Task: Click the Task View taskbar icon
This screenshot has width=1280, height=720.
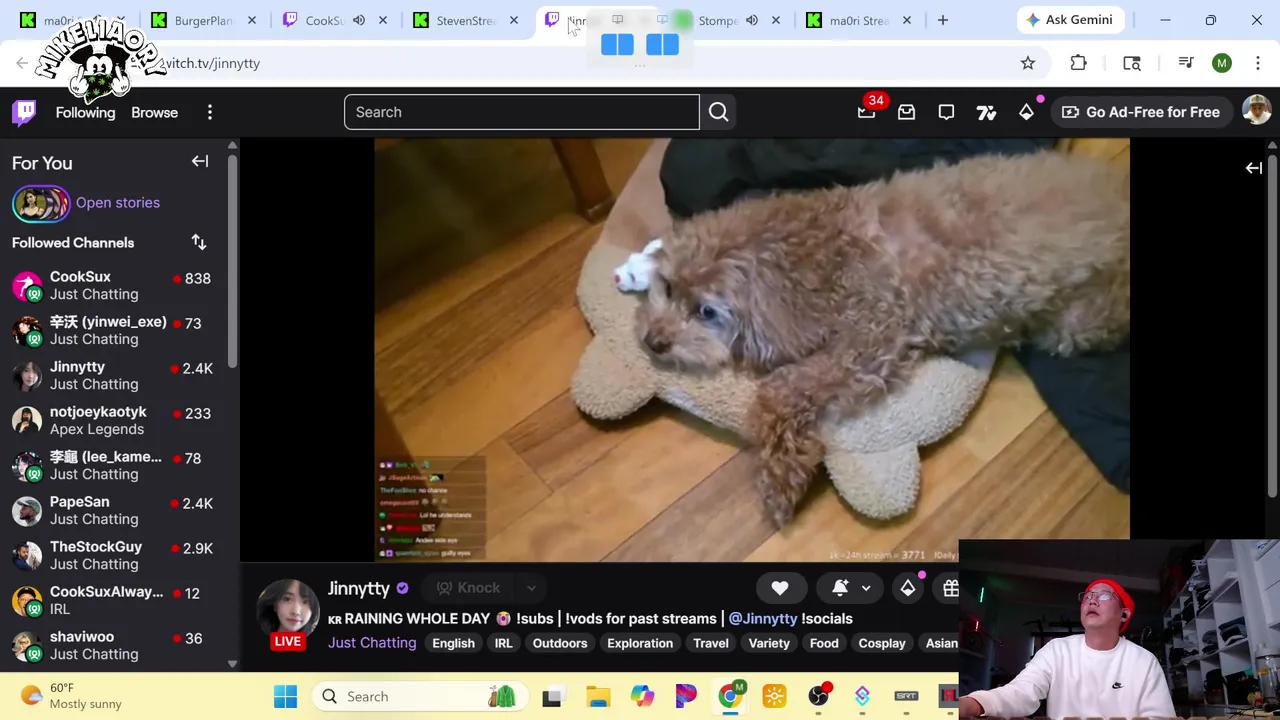Action: (552, 696)
